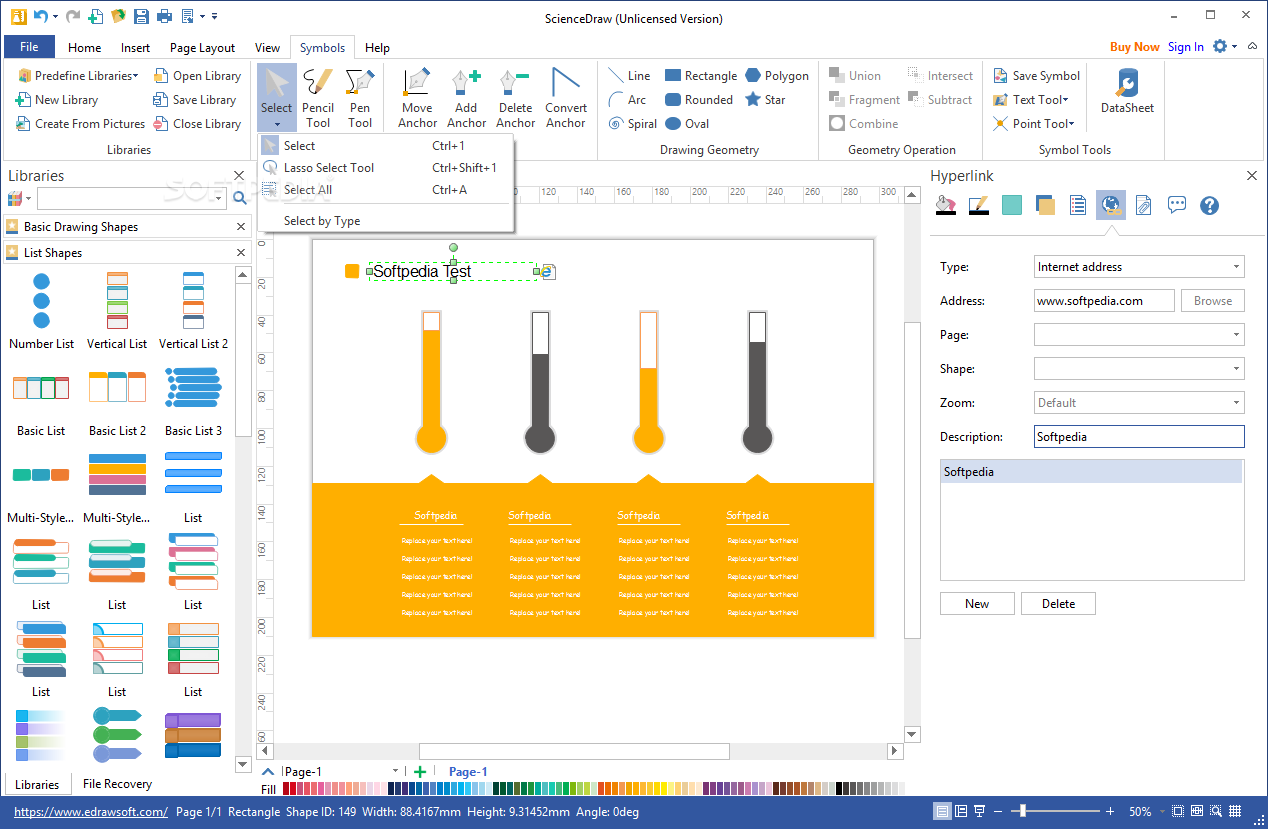Adjust the zoom slider handle

(1021, 811)
